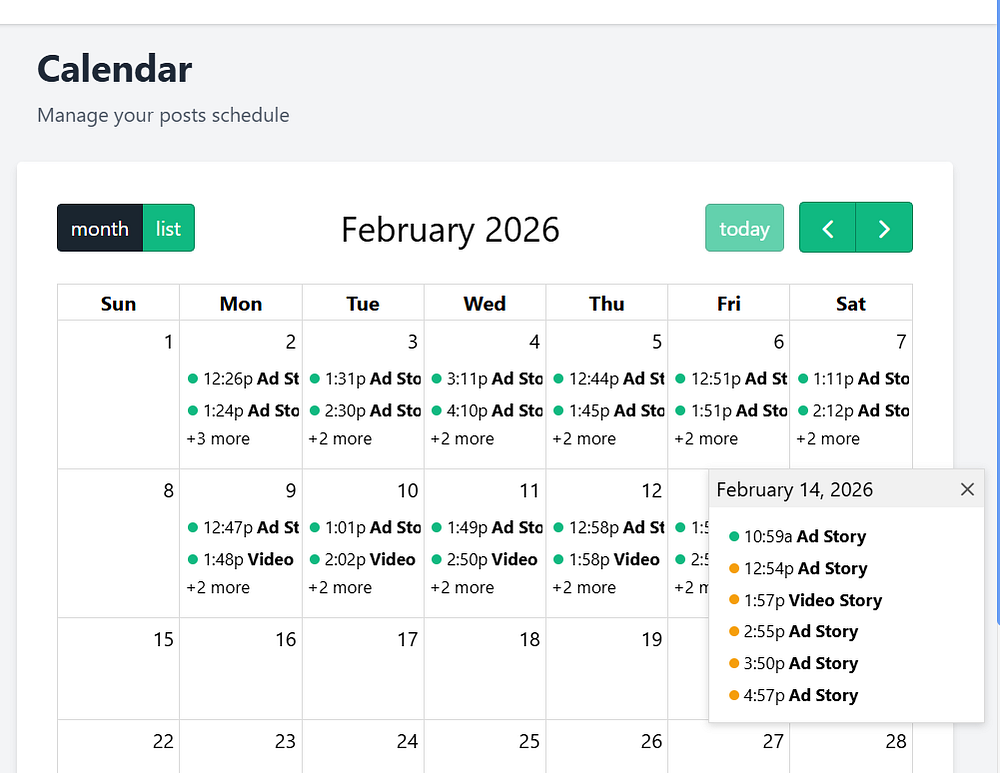The height and width of the screenshot is (773, 1000).
Task: Open the 1:57p Video Story in popover
Action: point(812,600)
